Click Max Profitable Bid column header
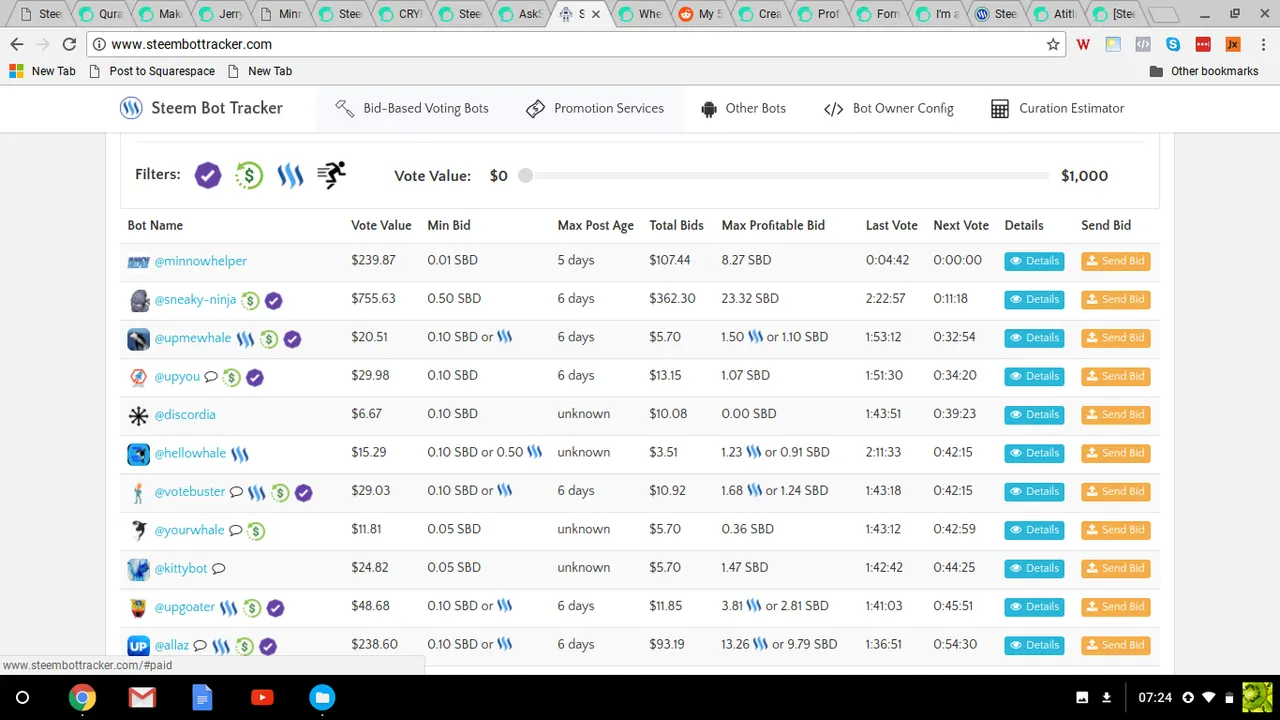Image resolution: width=1280 pixels, height=720 pixels. [773, 225]
